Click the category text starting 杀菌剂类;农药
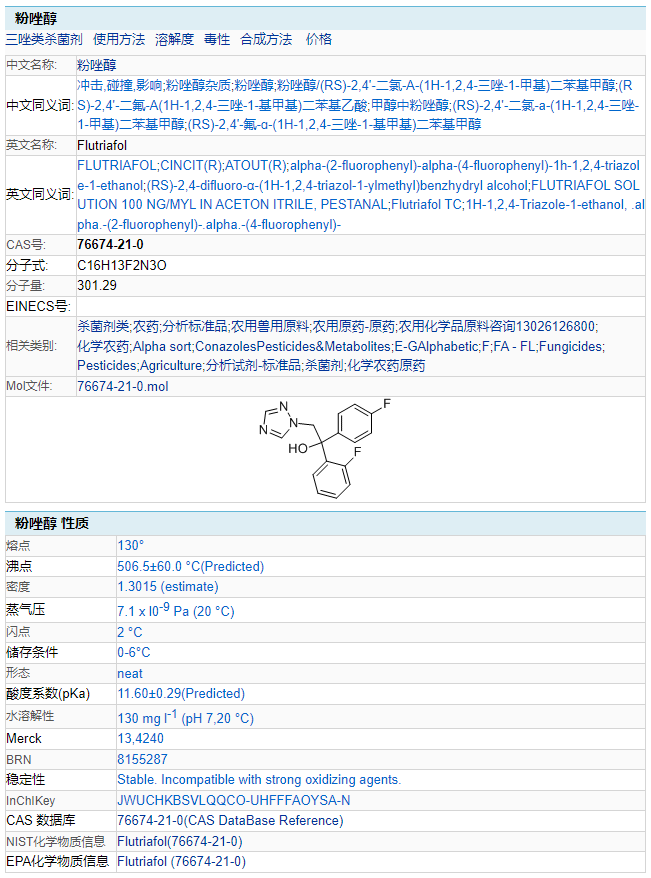 [341, 346]
